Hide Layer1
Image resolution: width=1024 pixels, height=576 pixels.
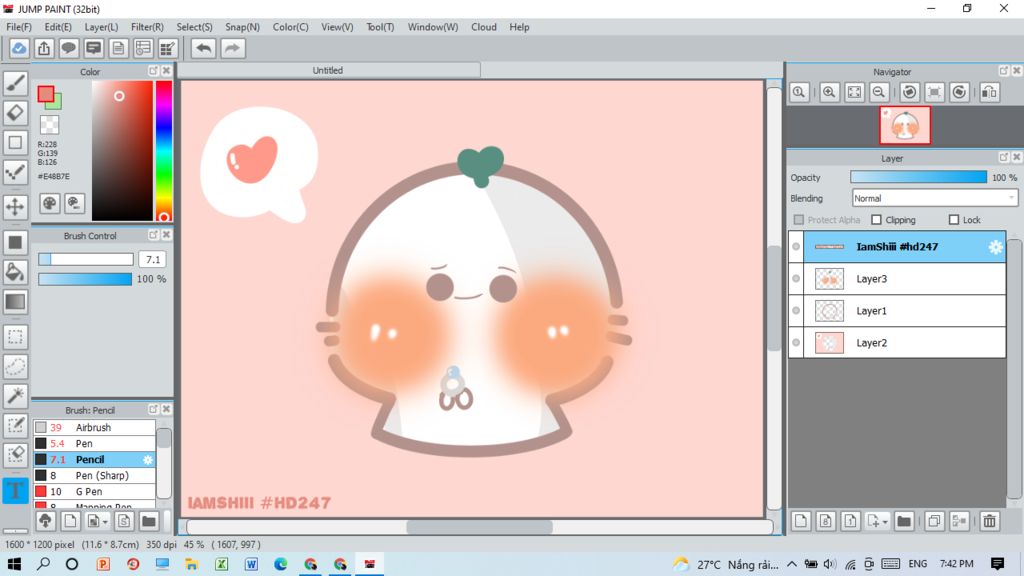tap(796, 311)
